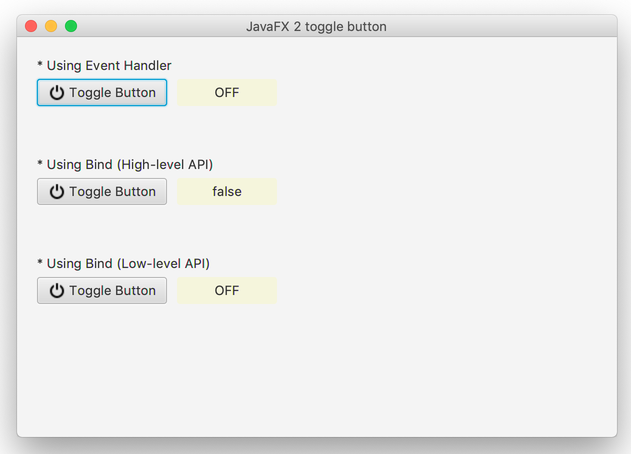
Task: Close the JavaFX 2 toggle button window
Action: (x=31, y=26)
